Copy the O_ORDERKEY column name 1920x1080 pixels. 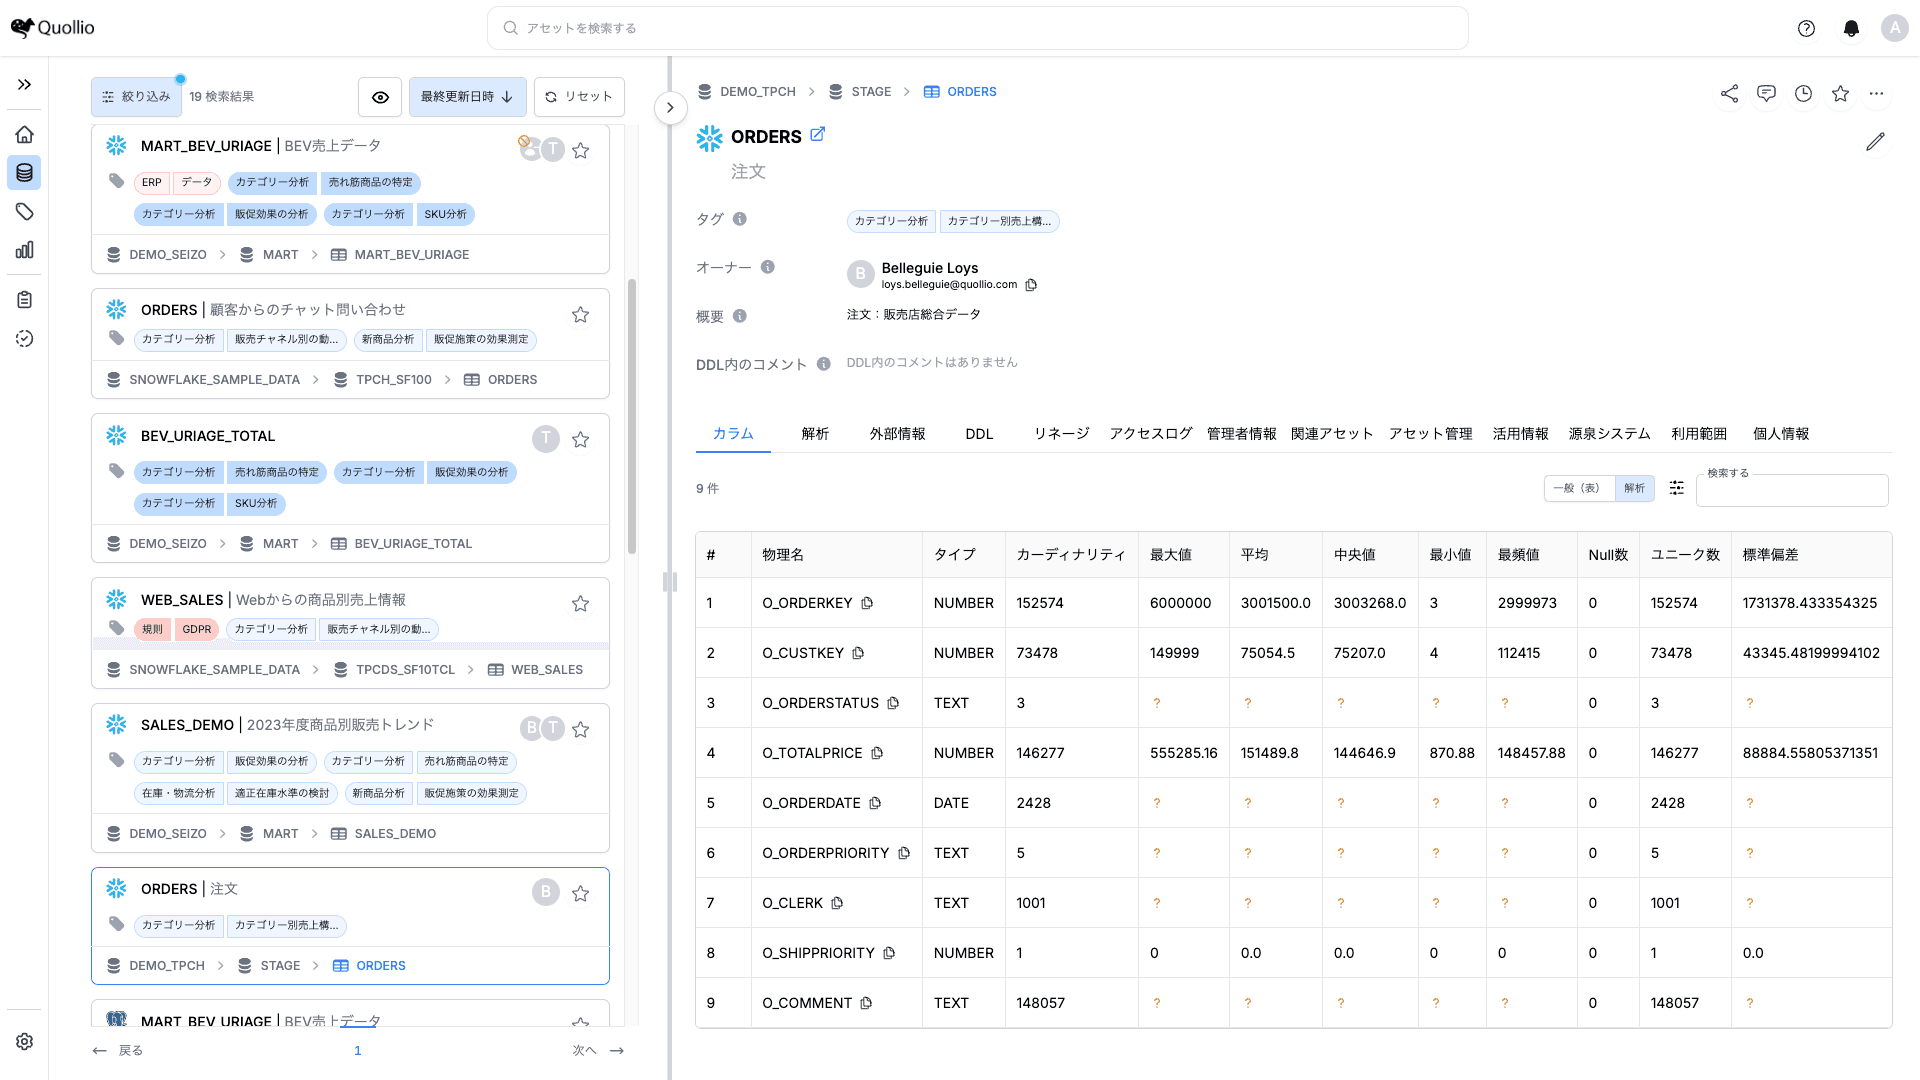(867, 603)
